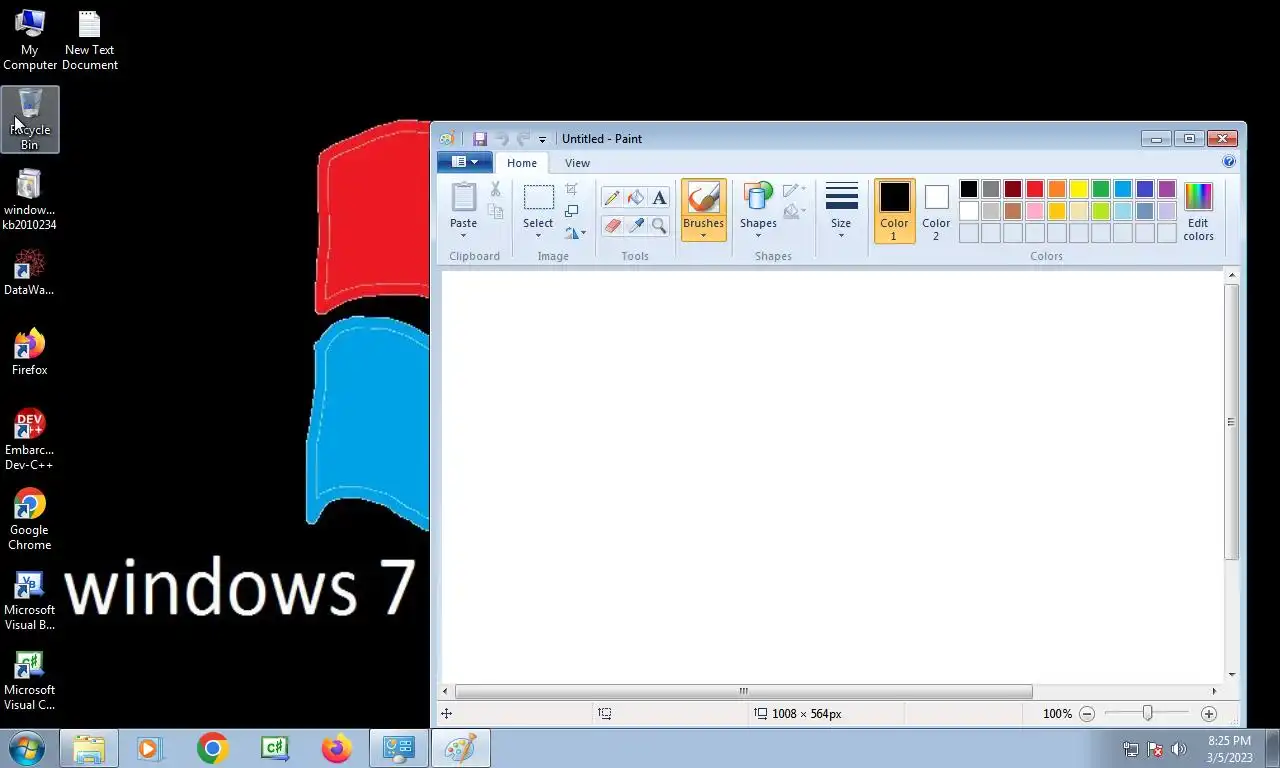Pick the yellow color swatch
The image size is (1280, 768).
[x=1079, y=189]
